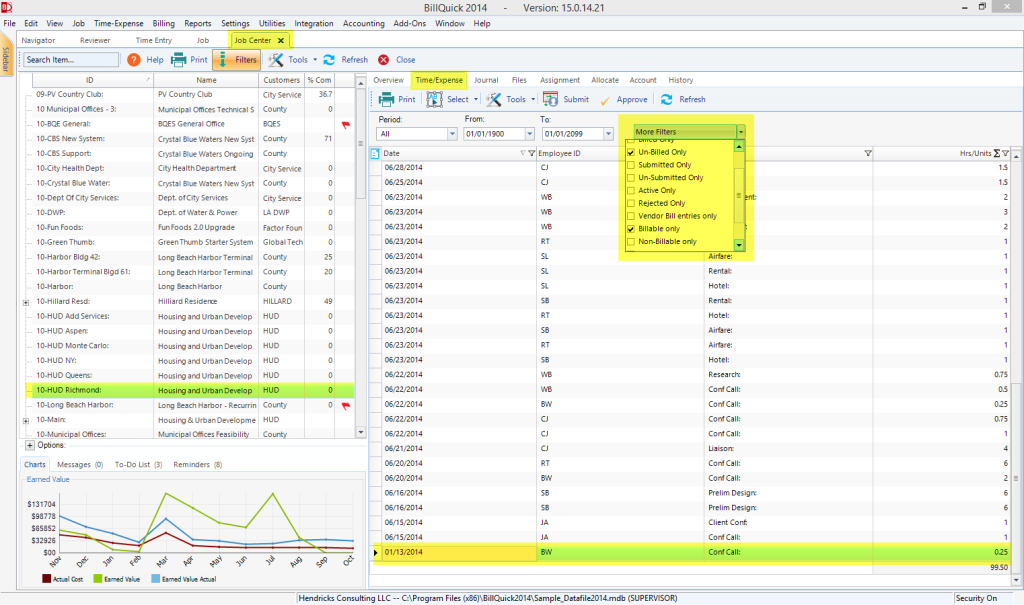Check Active Only filter
Viewport: 1024px width, 605px height.
pos(631,191)
